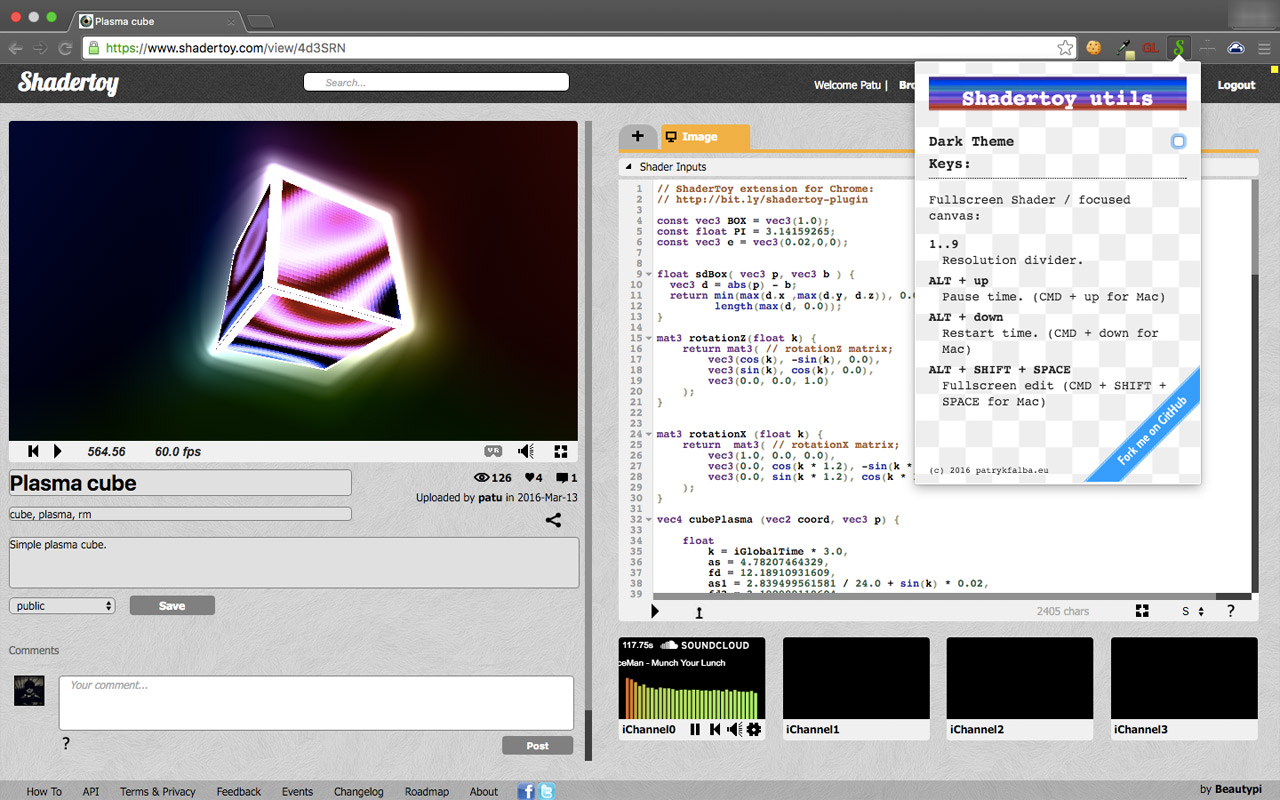Mute the shader preview audio
The image size is (1280, 800).
click(x=526, y=451)
